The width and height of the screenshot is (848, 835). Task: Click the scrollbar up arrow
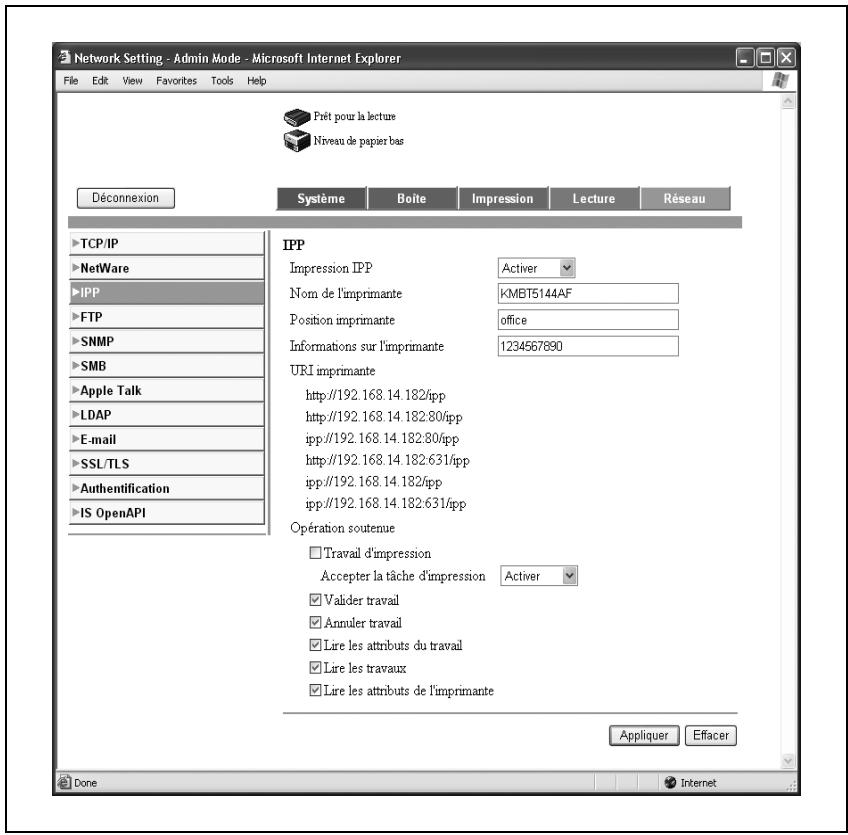pos(788,101)
